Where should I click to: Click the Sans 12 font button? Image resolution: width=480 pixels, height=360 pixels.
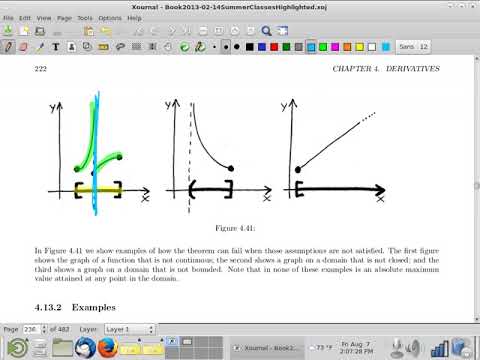[x=413, y=47]
